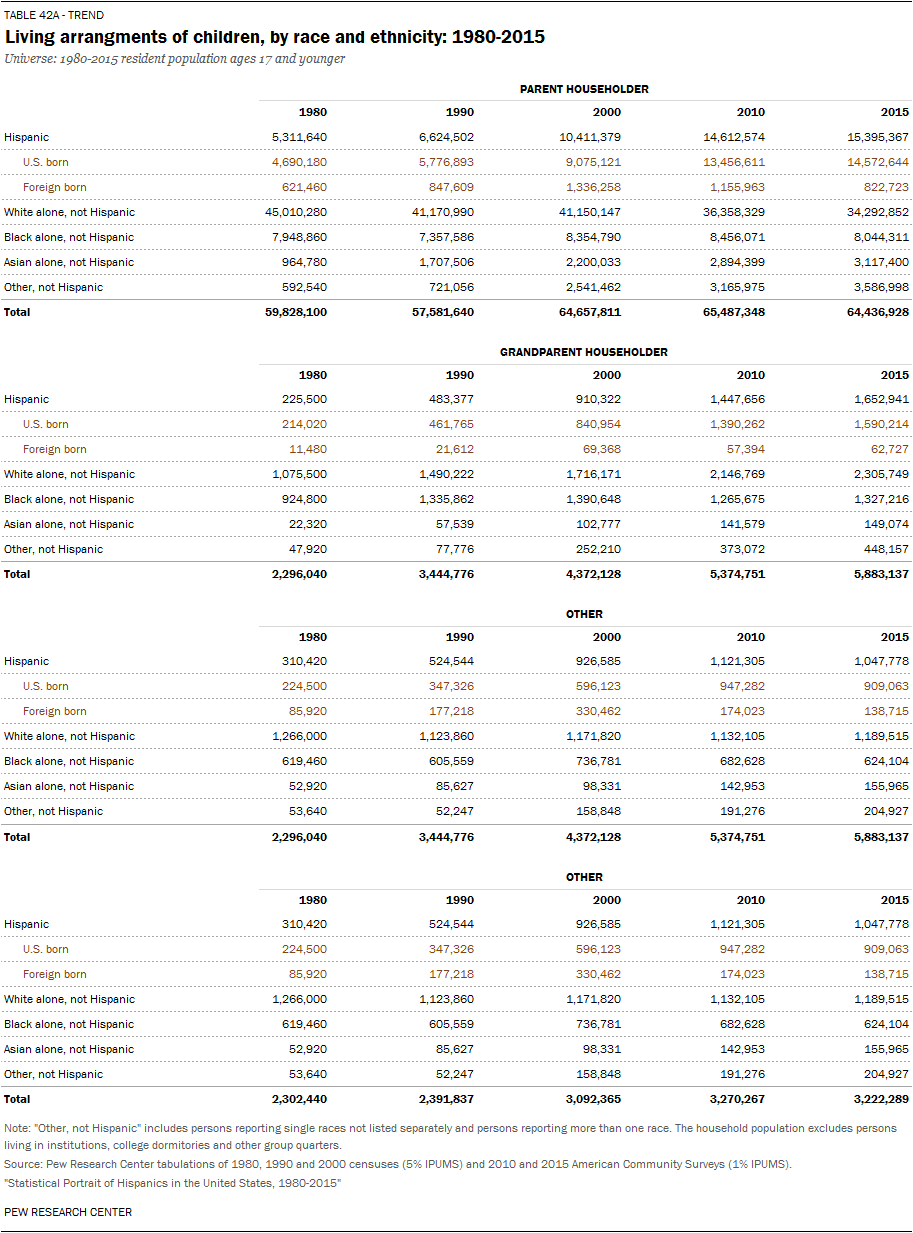
Task: Select the table title about living arrangements
Action: tap(275, 37)
